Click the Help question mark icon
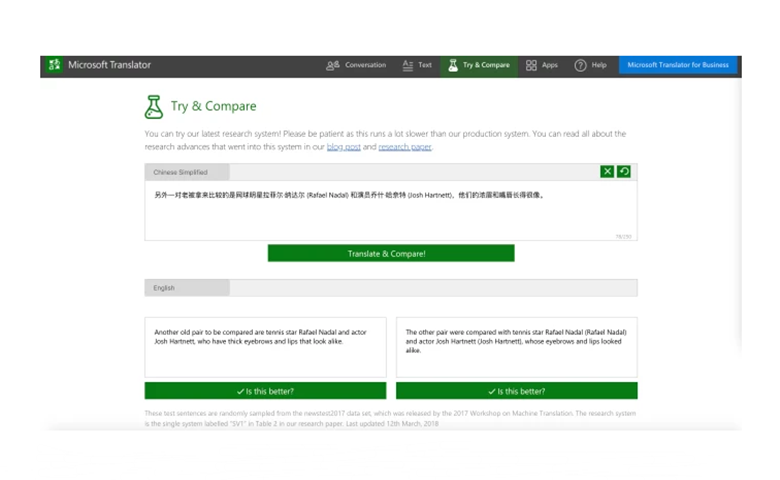This screenshot has width=780, height=480. coord(580,65)
